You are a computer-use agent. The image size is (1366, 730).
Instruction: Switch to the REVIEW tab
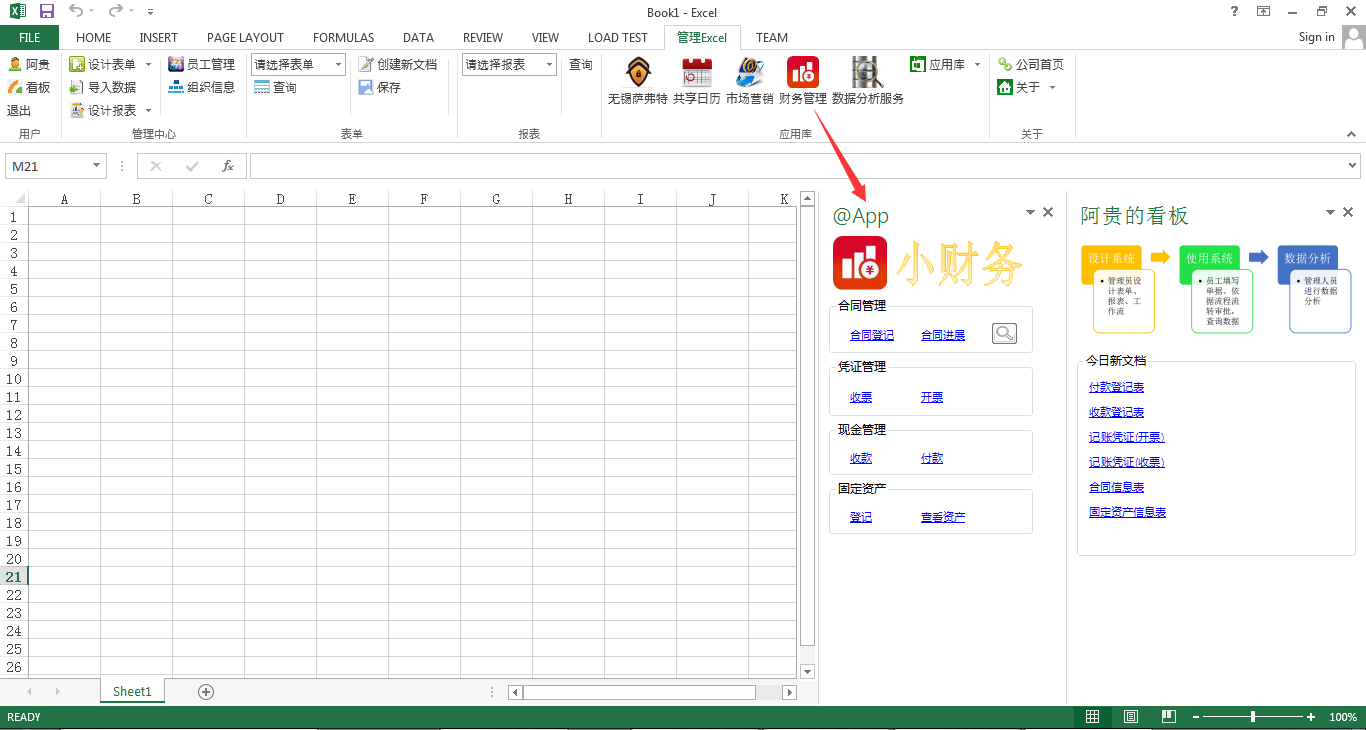pos(483,37)
